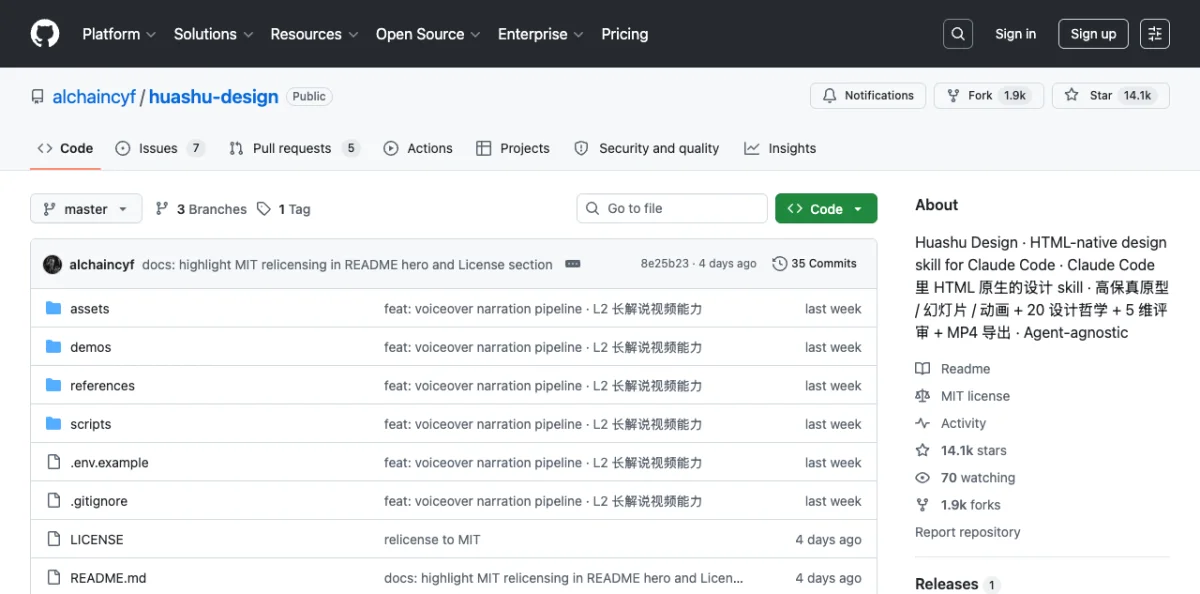The height and width of the screenshot is (594, 1200).
Task: Click the 35 Commits link
Action: coord(815,264)
